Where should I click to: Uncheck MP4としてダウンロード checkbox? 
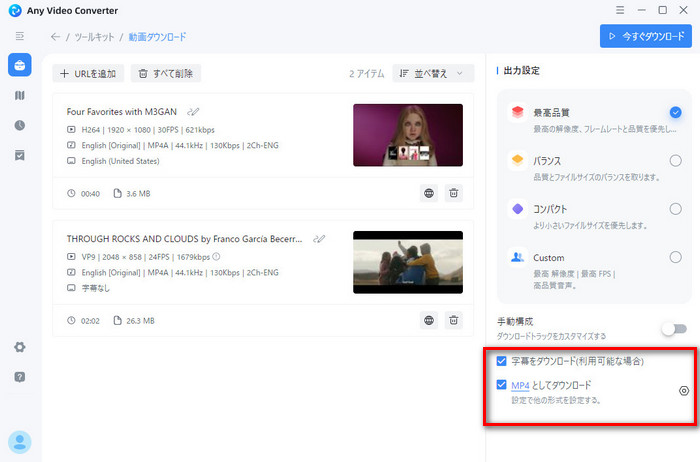coord(501,384)
